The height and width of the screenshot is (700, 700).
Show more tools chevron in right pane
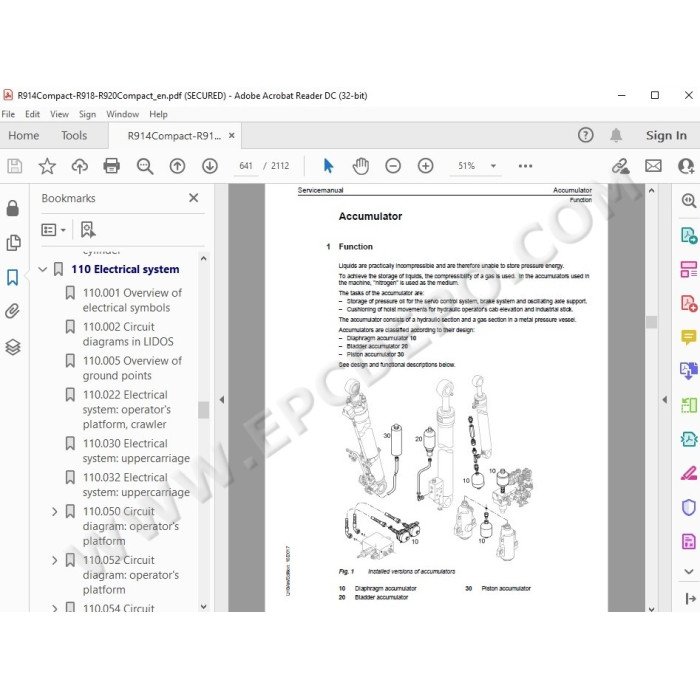688,571
